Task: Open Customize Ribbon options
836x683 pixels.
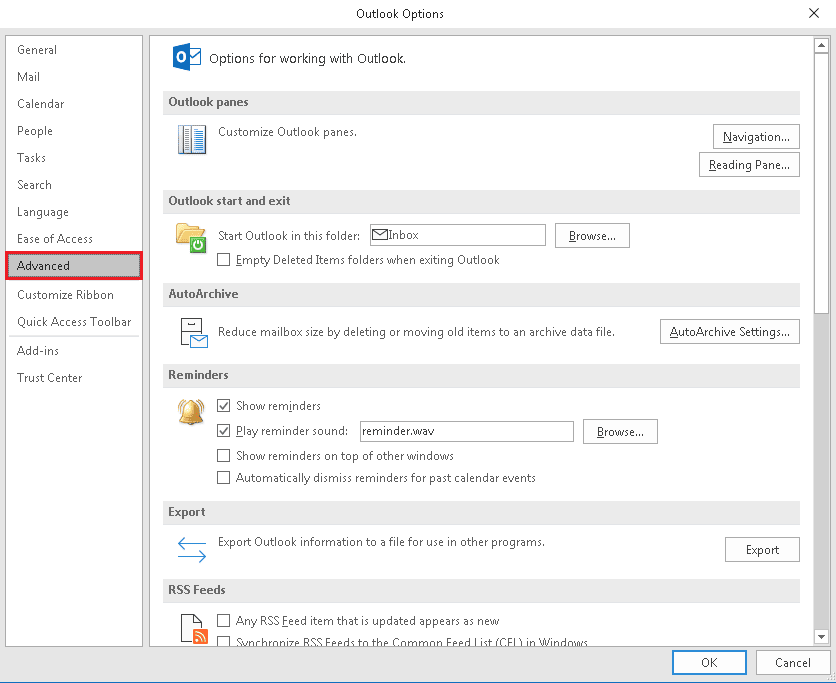Action: coord(74,295)
